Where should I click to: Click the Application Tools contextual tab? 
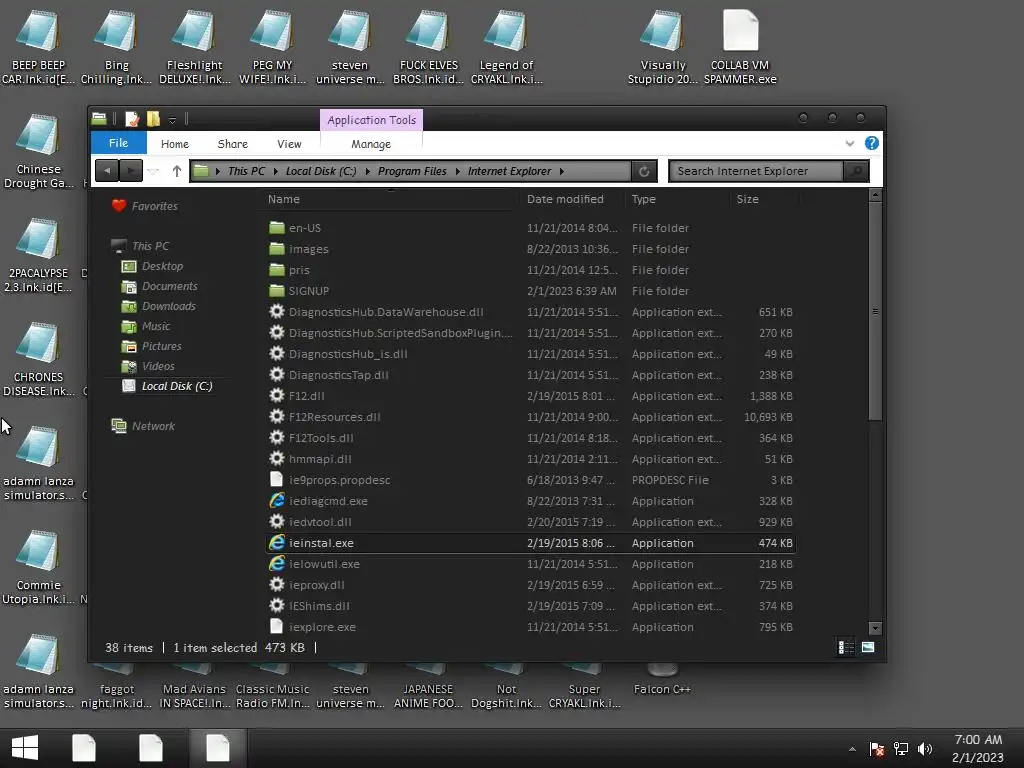tap(372, 120)
